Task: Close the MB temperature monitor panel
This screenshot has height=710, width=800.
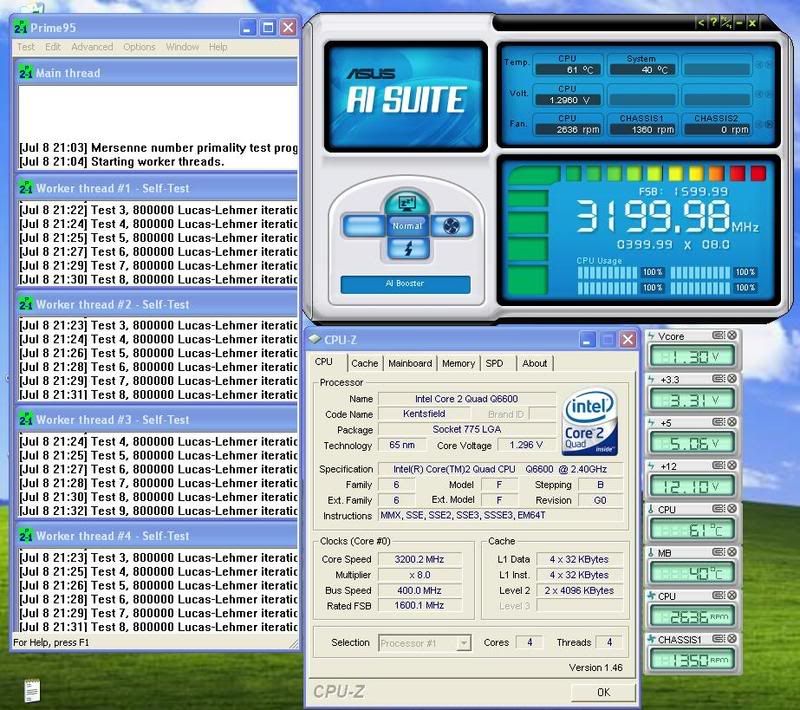Action: [x=732, y=552]
